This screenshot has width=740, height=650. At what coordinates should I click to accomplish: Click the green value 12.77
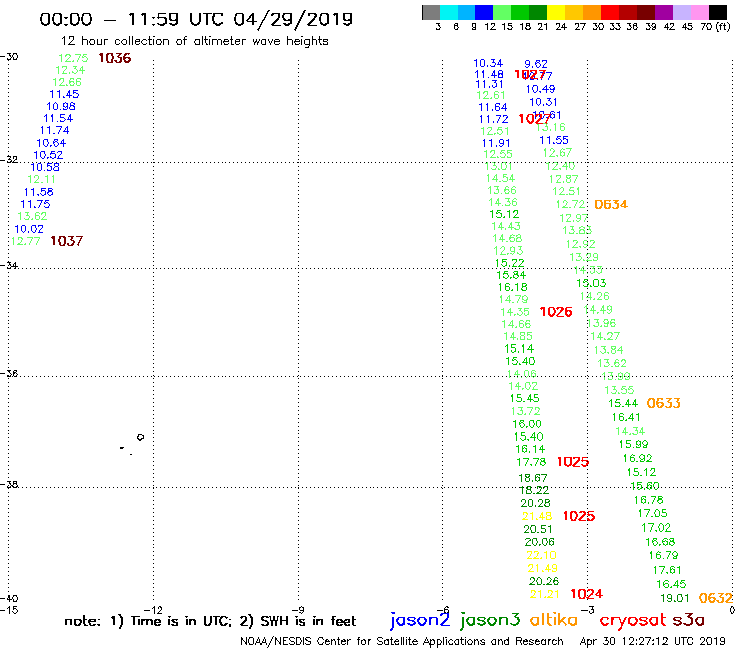click(25, 241)
